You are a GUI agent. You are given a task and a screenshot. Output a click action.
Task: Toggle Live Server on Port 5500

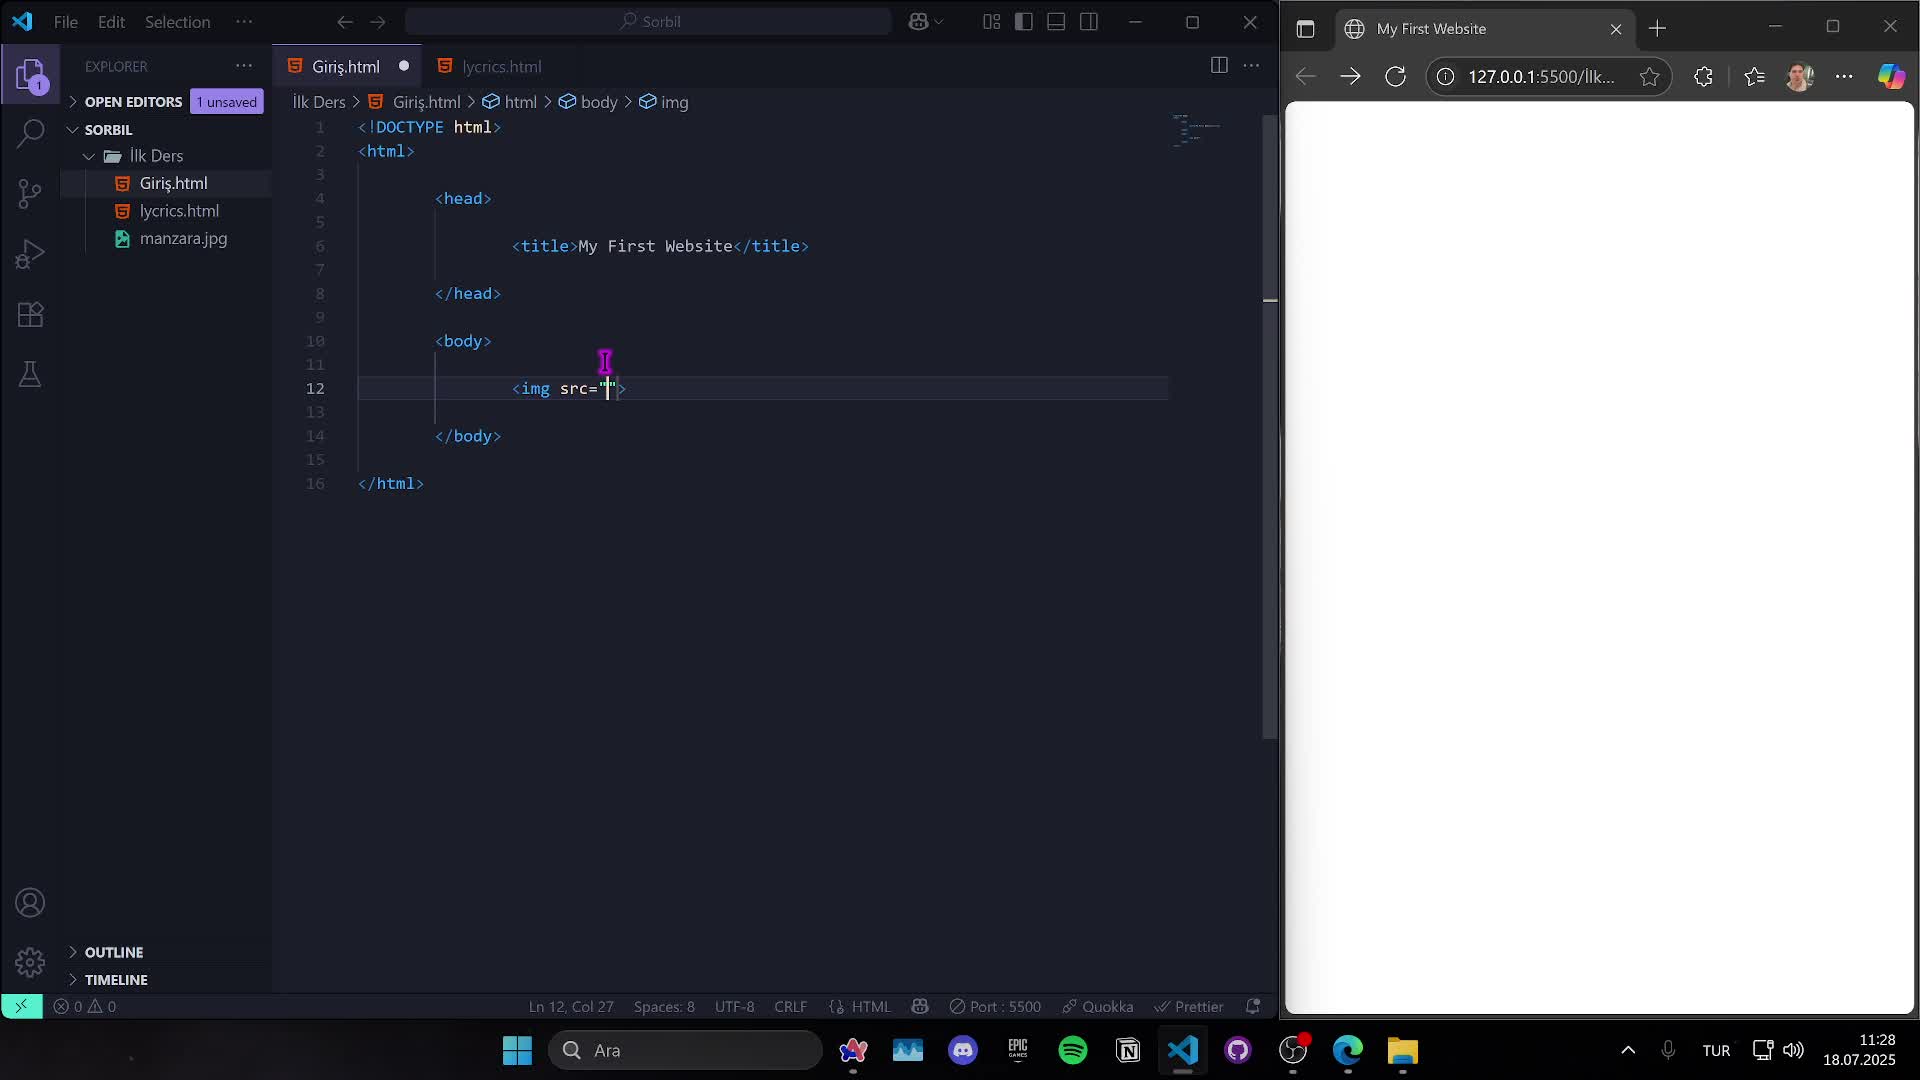(995, 1006)
